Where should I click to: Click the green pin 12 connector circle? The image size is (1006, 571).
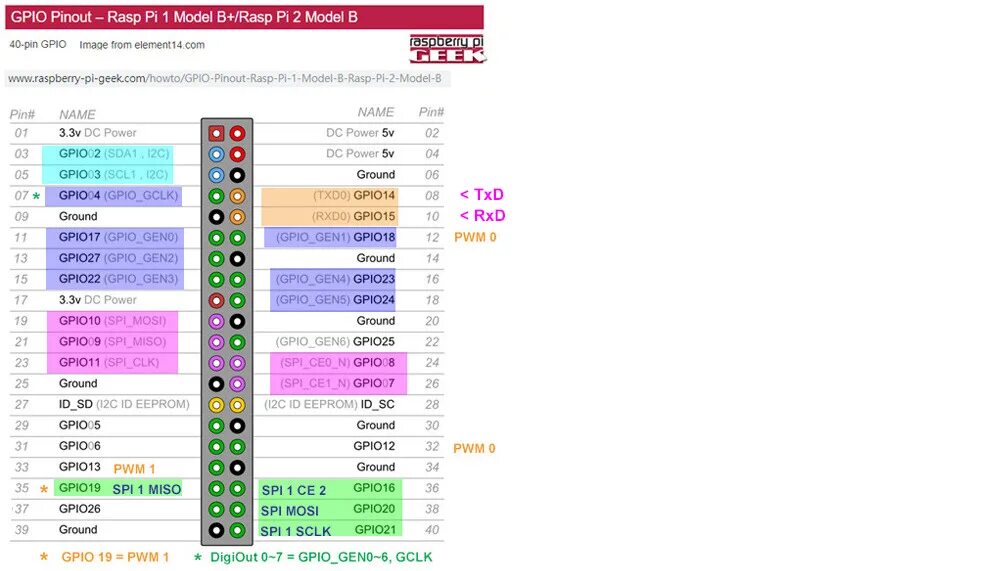coord(237,238)
